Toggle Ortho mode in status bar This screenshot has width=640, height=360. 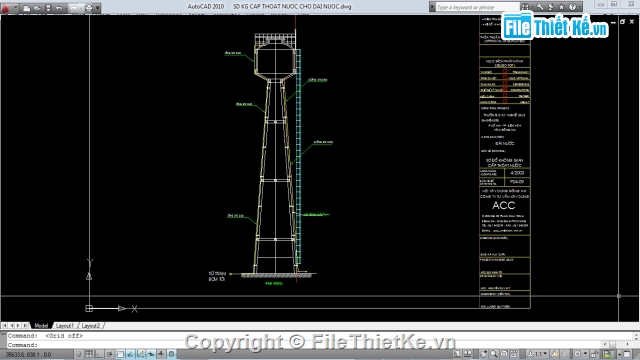click(x=99, y=354)
